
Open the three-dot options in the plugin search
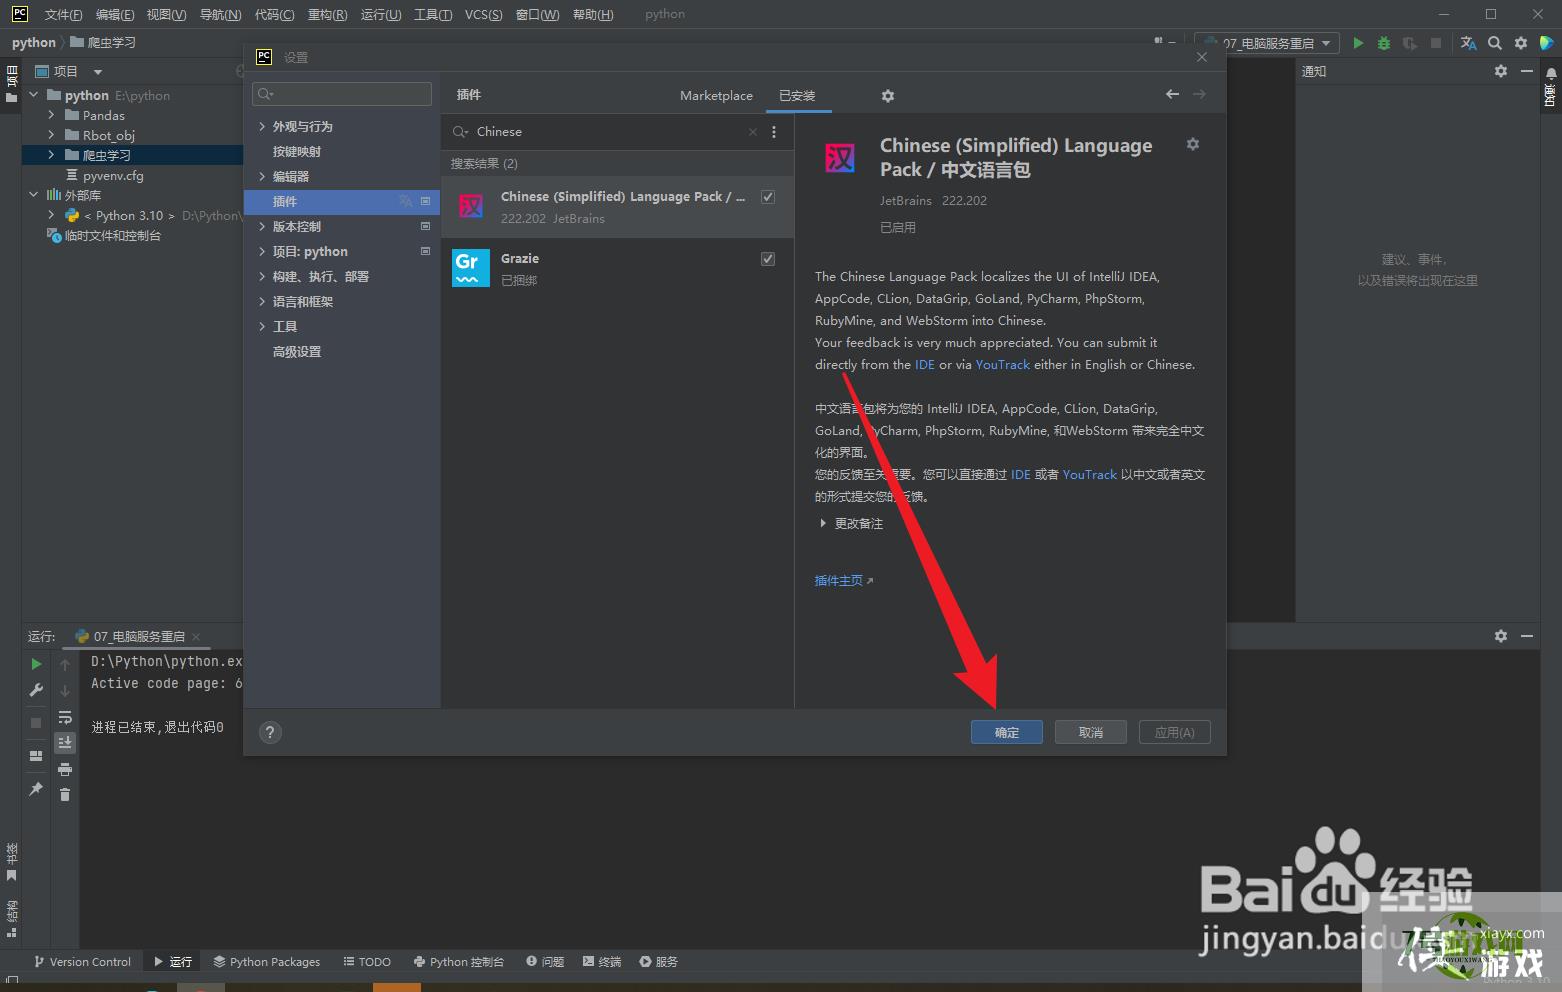coord(774,132)
